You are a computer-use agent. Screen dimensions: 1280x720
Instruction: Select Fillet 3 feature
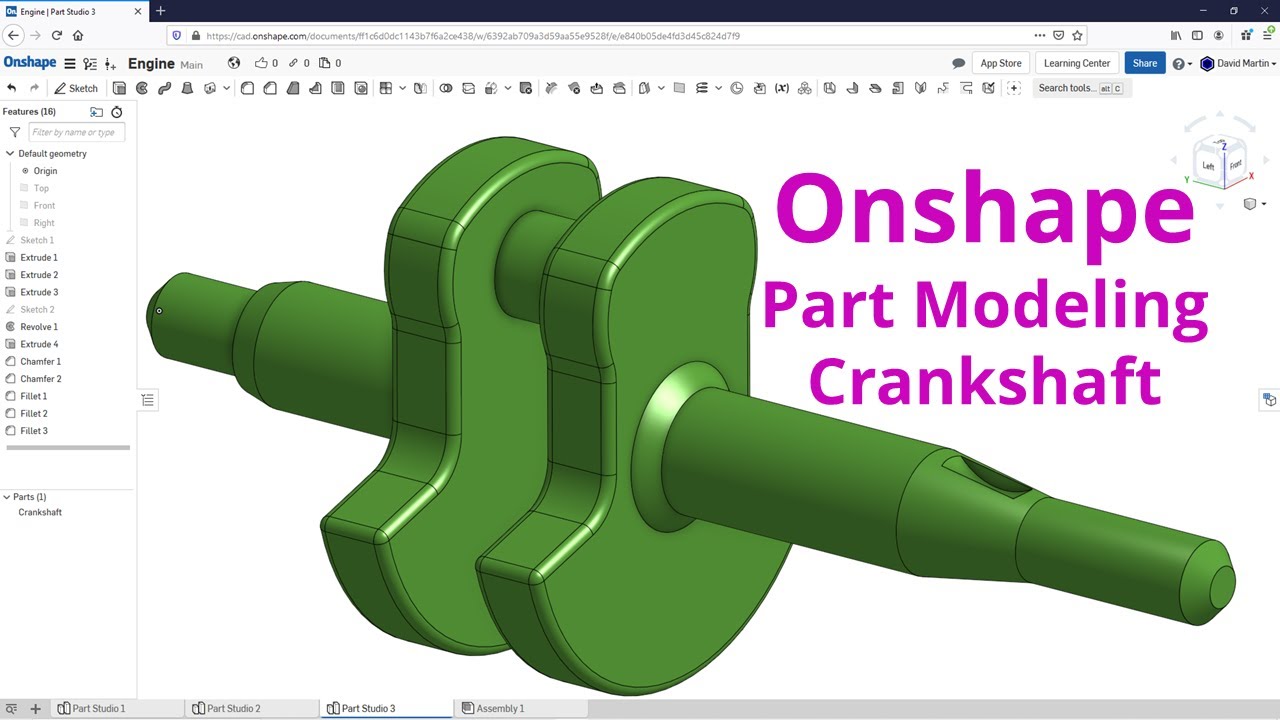pyautogui.click(x=34, y=431)
